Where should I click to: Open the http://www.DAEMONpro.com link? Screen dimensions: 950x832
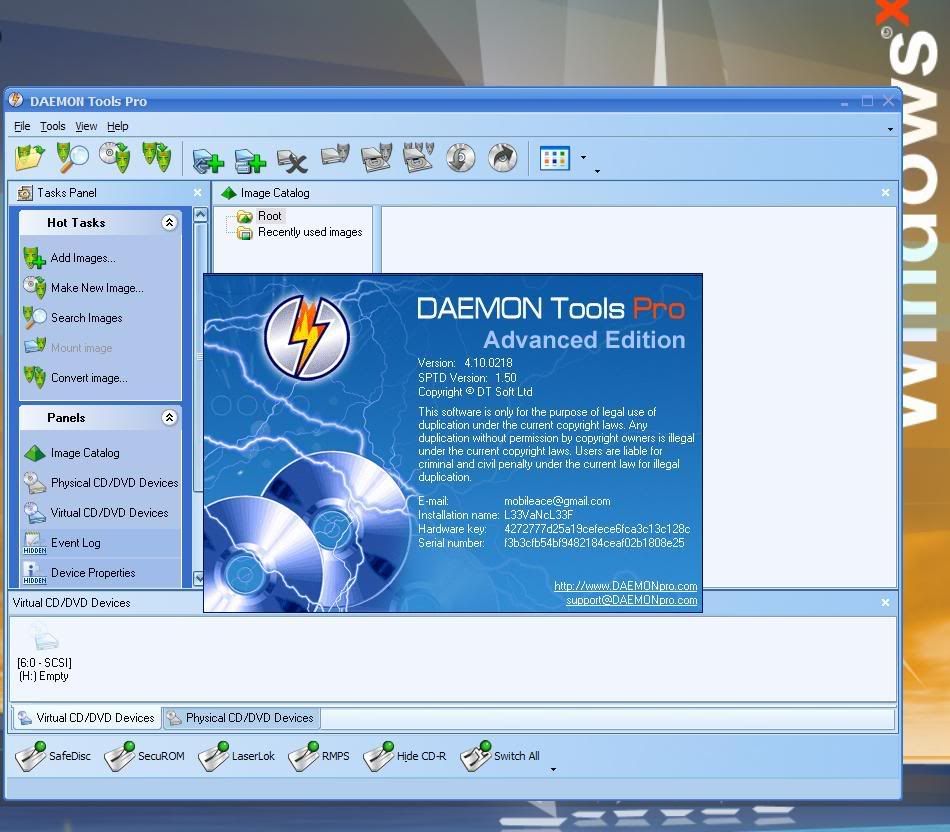625,586
